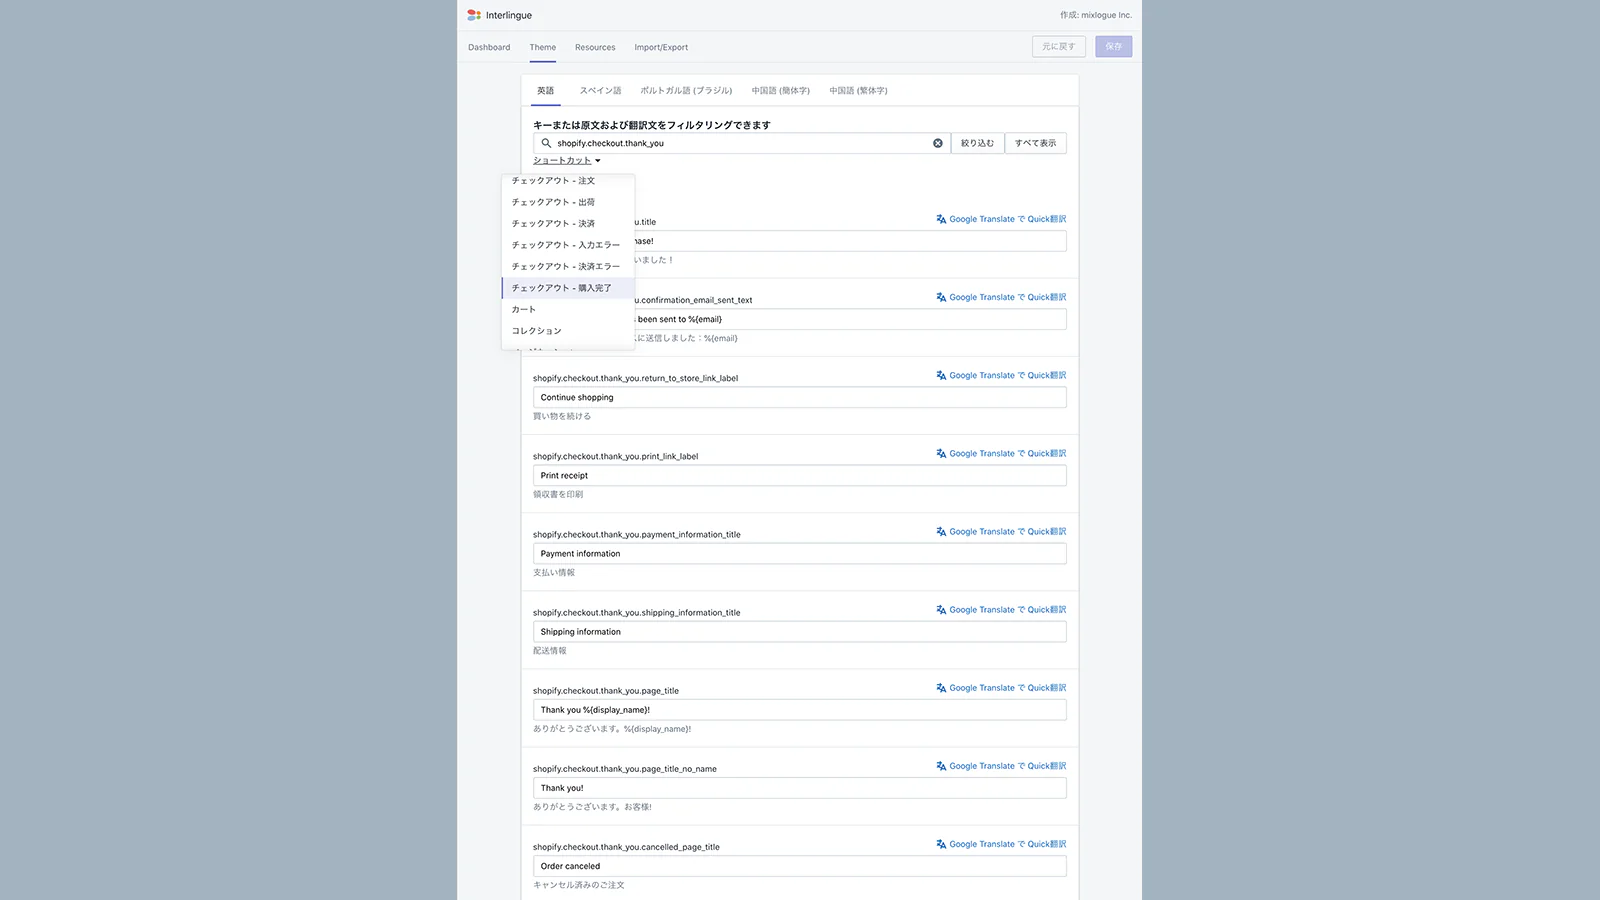Click translate icon for payment_information_title row
The height and width of the screenshot is (900, 1600).
coord(941,531)
